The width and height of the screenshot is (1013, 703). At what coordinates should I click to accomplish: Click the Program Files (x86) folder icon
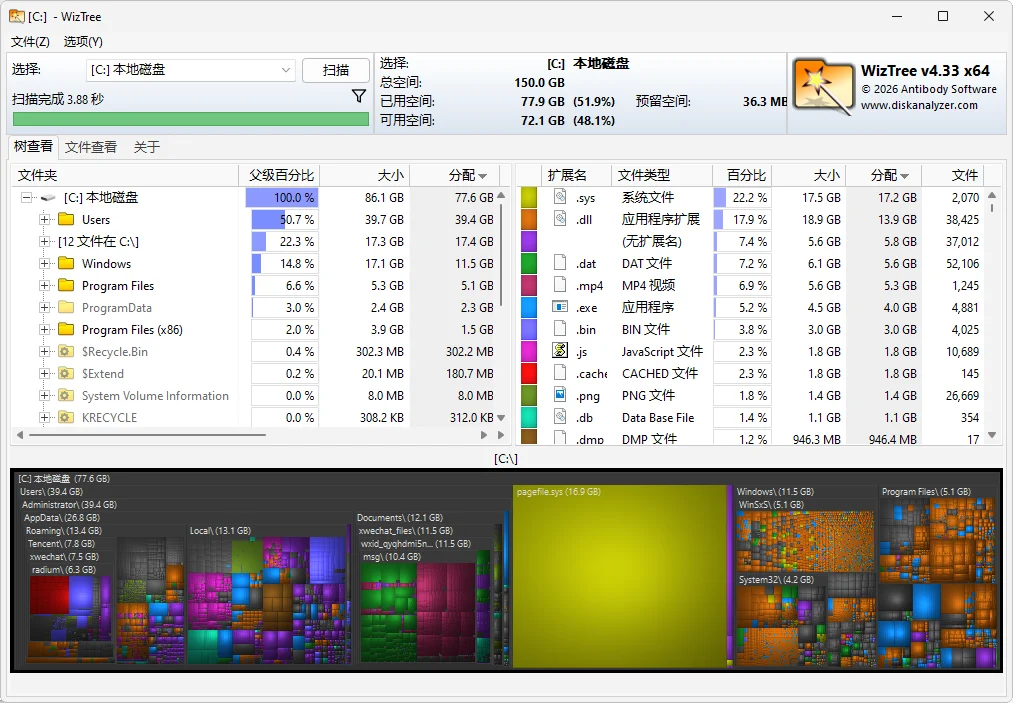coord(66,329)
